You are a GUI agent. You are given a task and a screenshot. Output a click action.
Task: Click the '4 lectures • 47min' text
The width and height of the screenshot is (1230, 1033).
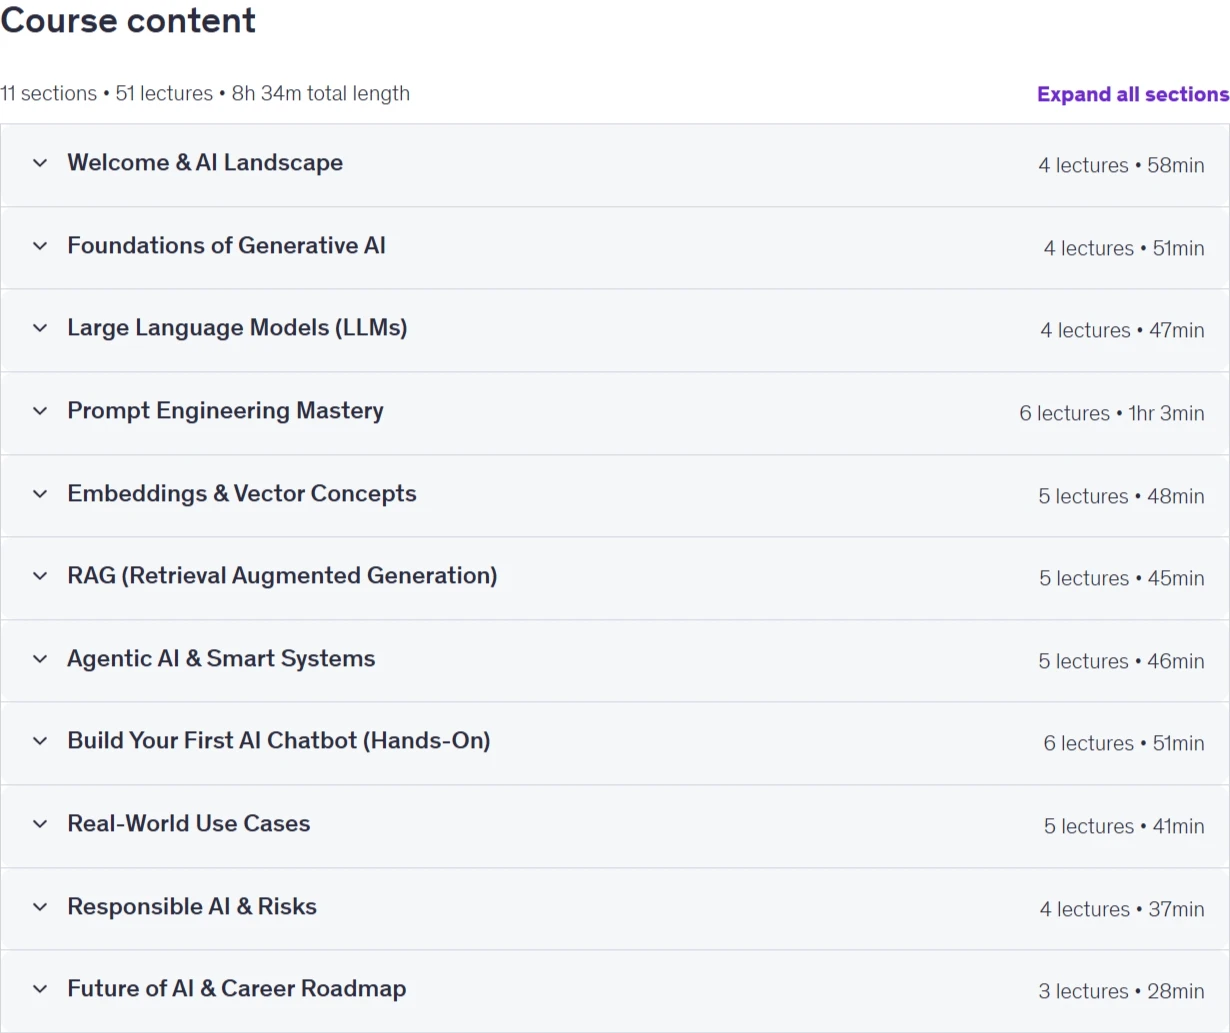pyautogui.click(x=1122, y=331)
